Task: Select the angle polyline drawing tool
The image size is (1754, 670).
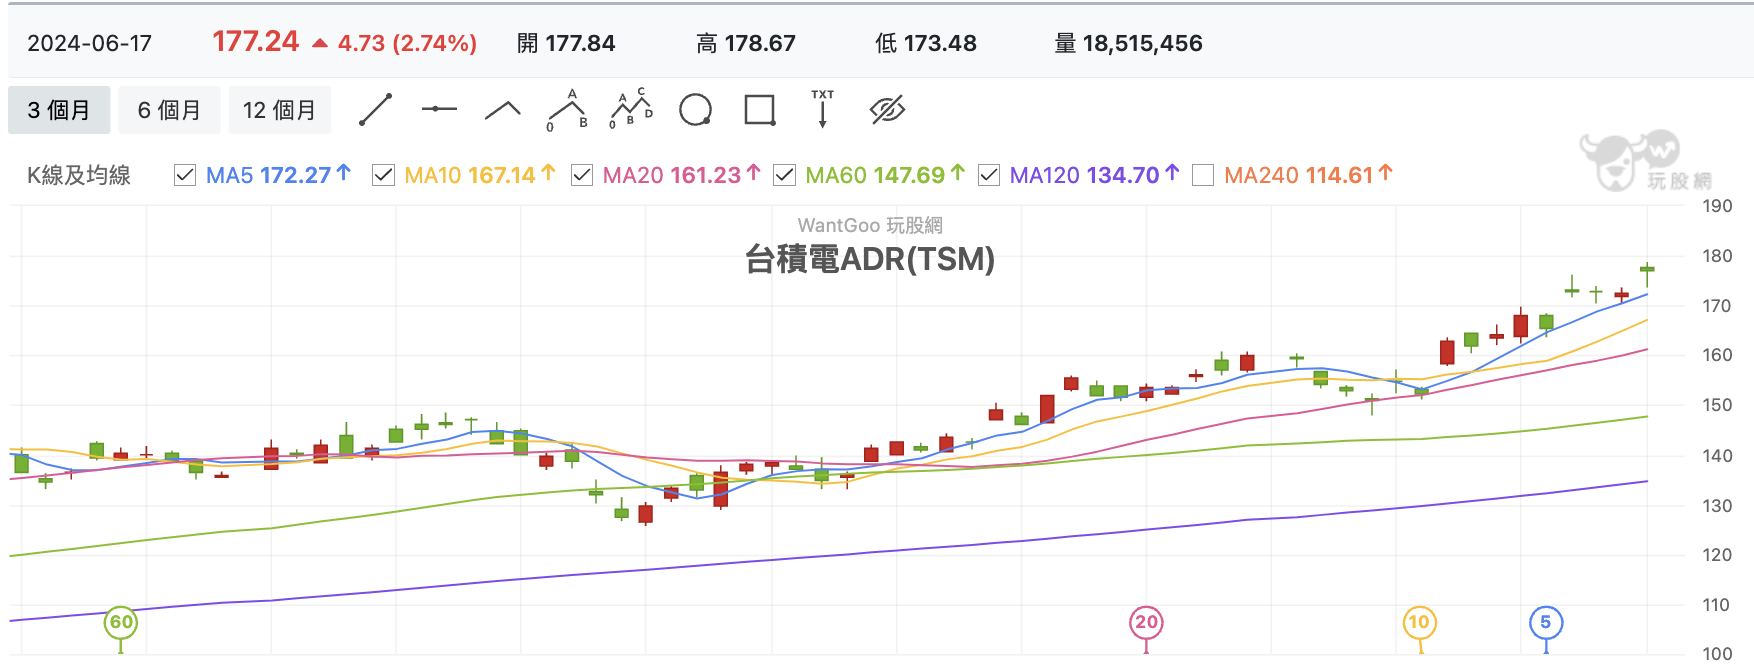Action: click(x=503, y=110)
